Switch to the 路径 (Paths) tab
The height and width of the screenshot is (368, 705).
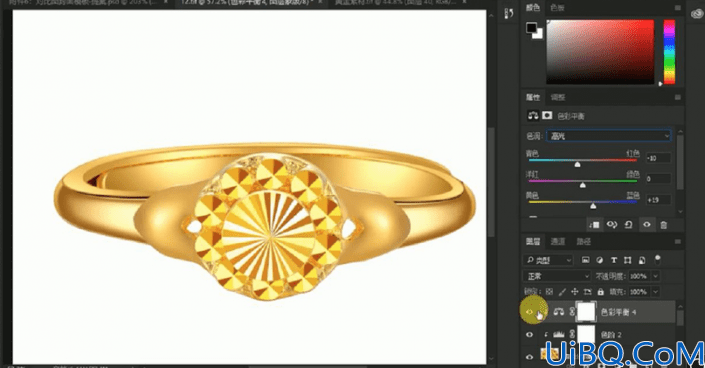pos(584,242)
